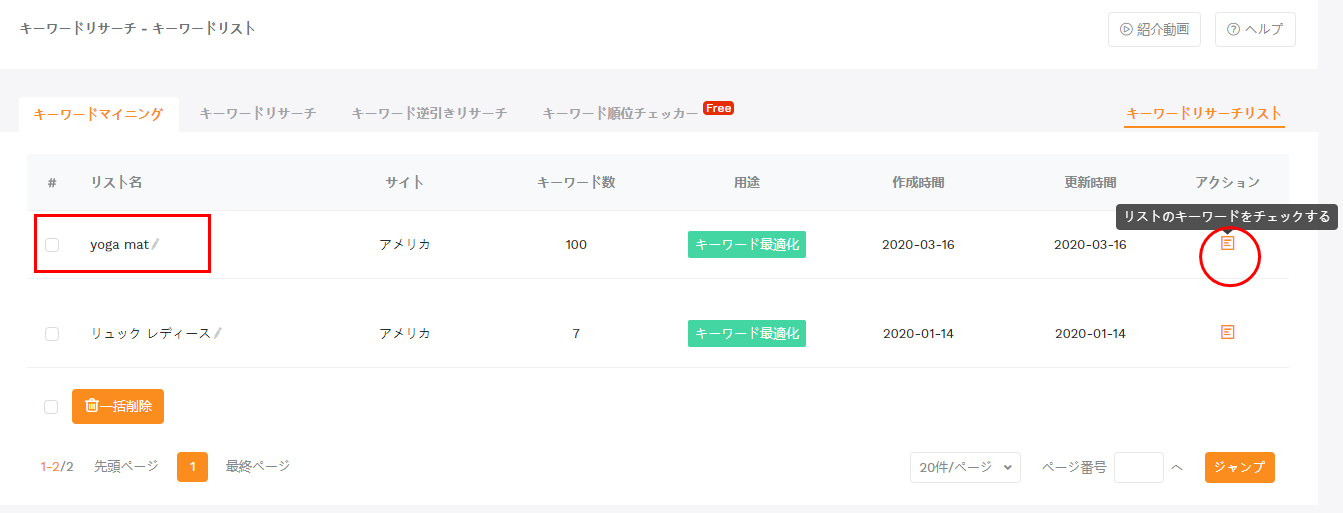Open リュック レディース list keyword check icon
Image resolution: width=1343 pixels, height=513 pixels.
[x=1228, y=332]
